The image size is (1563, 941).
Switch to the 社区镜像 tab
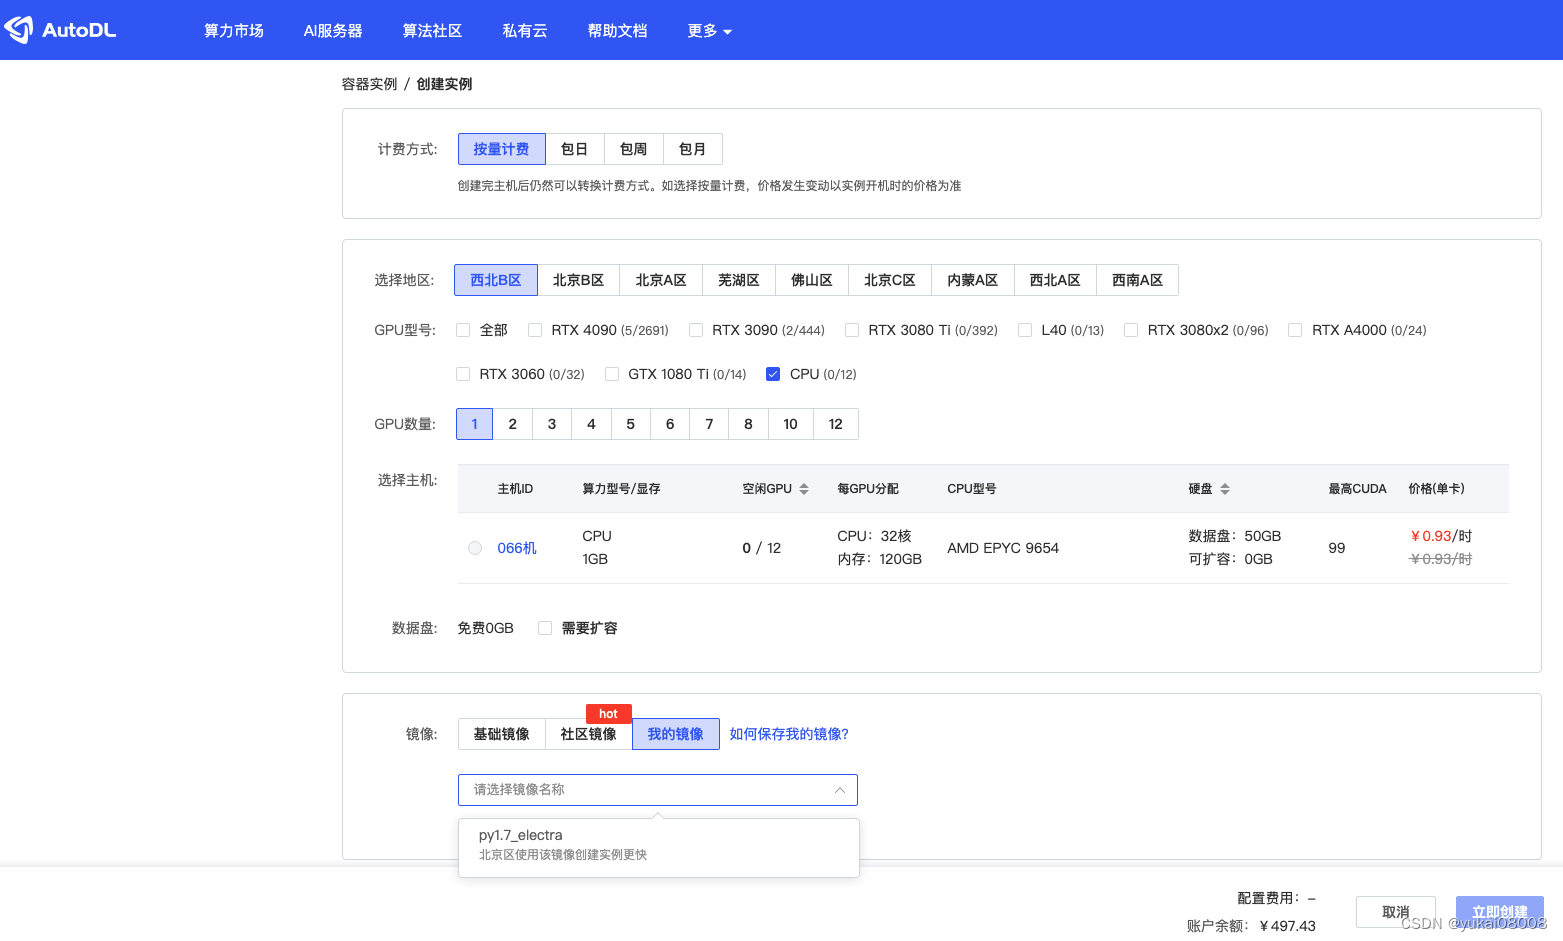pyautogui.click(x=589, y=734)
